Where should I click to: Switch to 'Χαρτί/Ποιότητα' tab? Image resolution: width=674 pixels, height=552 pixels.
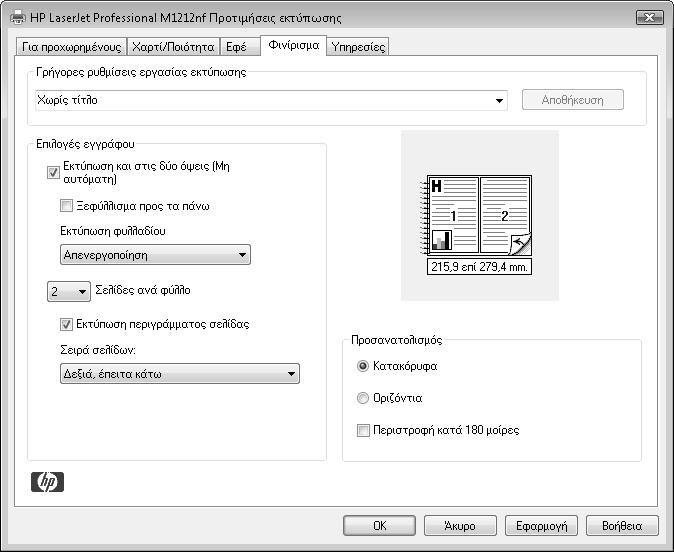[x=173, y=47]
